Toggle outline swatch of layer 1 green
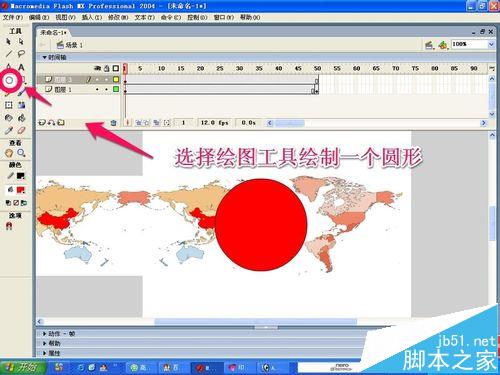This screenshot has height=375, width=500. 116,89
